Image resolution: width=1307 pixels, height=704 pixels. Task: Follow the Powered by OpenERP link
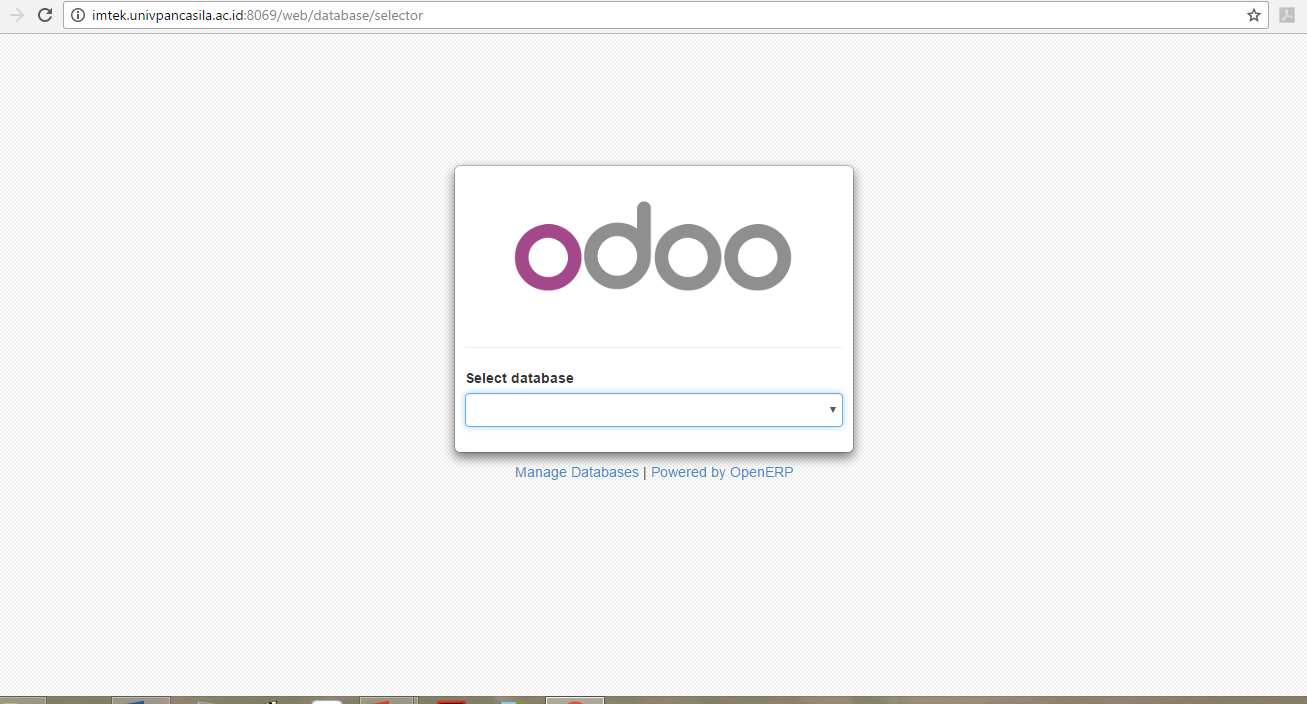pos(722,472)
